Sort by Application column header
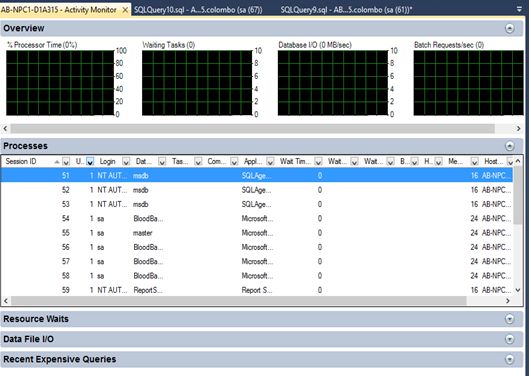The height and width of the screenshot is (376, 531). [253, 161]
